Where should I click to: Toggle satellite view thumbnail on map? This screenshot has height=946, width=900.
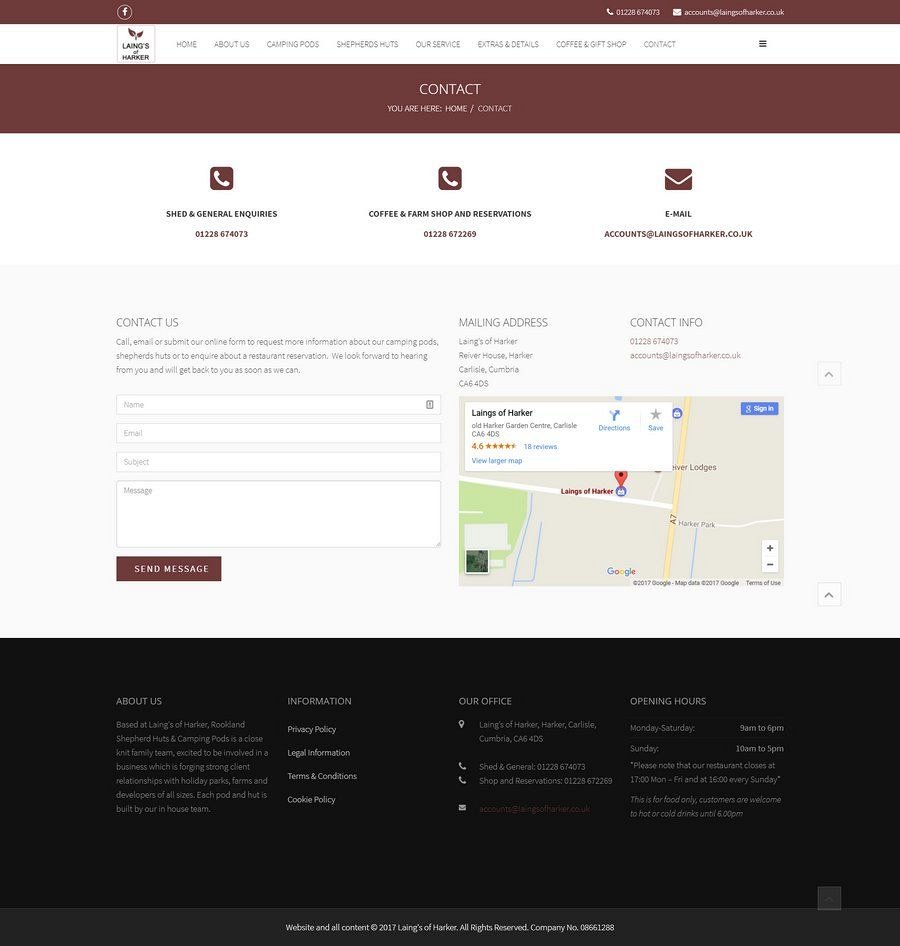477,561
